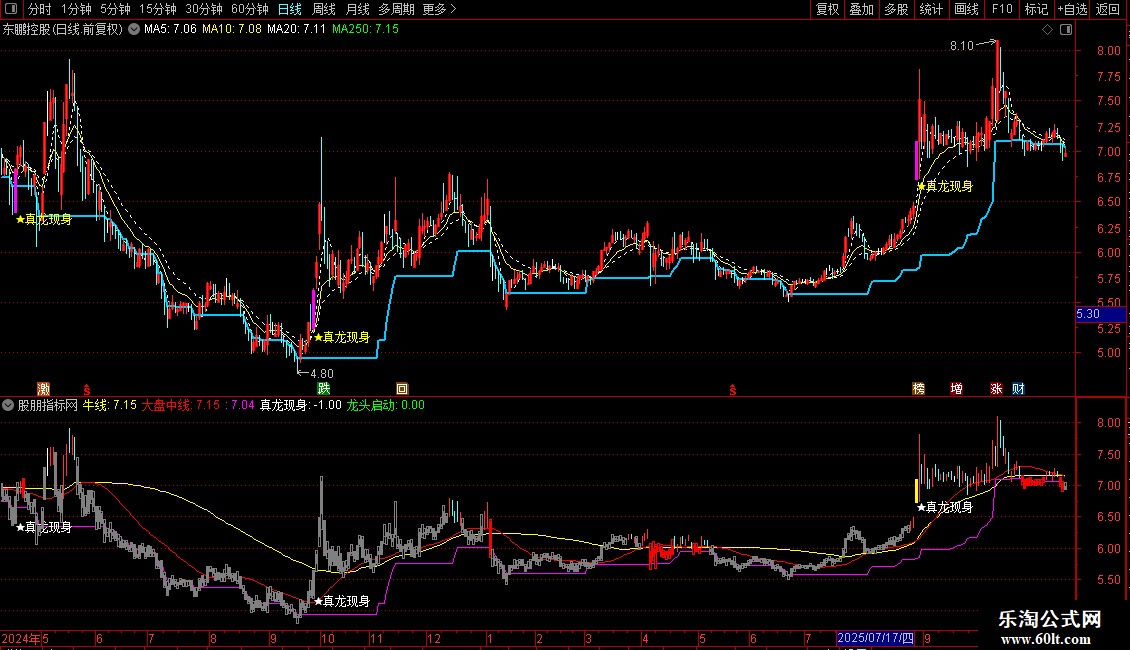Click the 8.10 high price label
The height and width of the screenshot is (650, 1130).
coord(961,46)
